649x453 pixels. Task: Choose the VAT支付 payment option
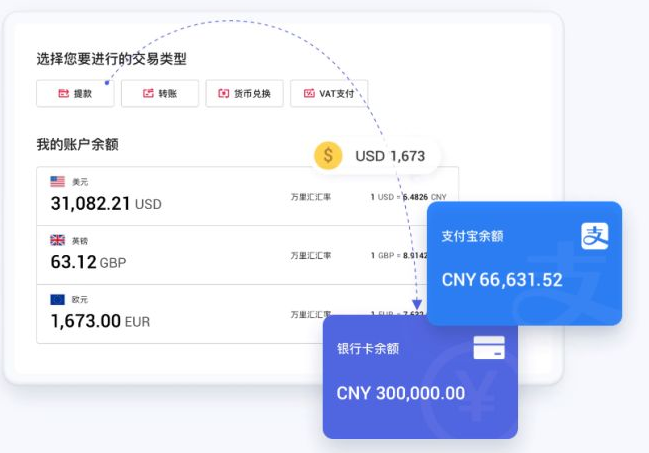coord(329,94)
